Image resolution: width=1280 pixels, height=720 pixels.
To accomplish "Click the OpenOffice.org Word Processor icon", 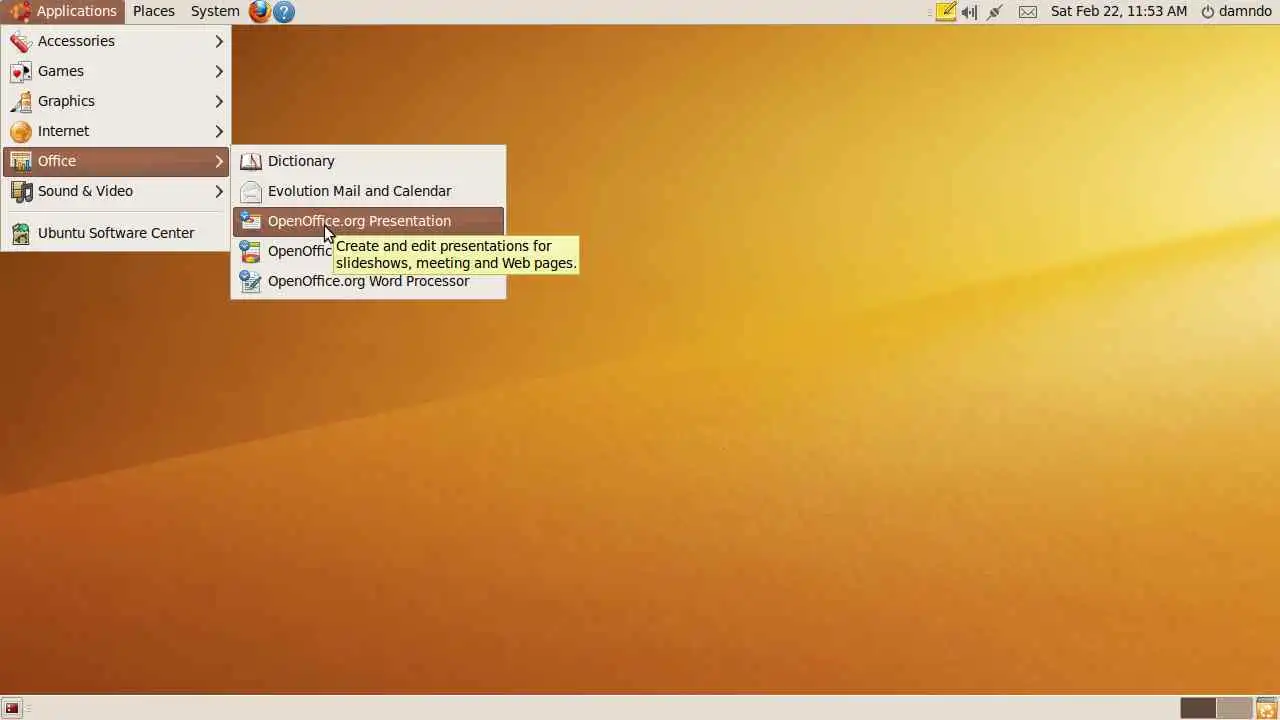I will coord(251,281).
